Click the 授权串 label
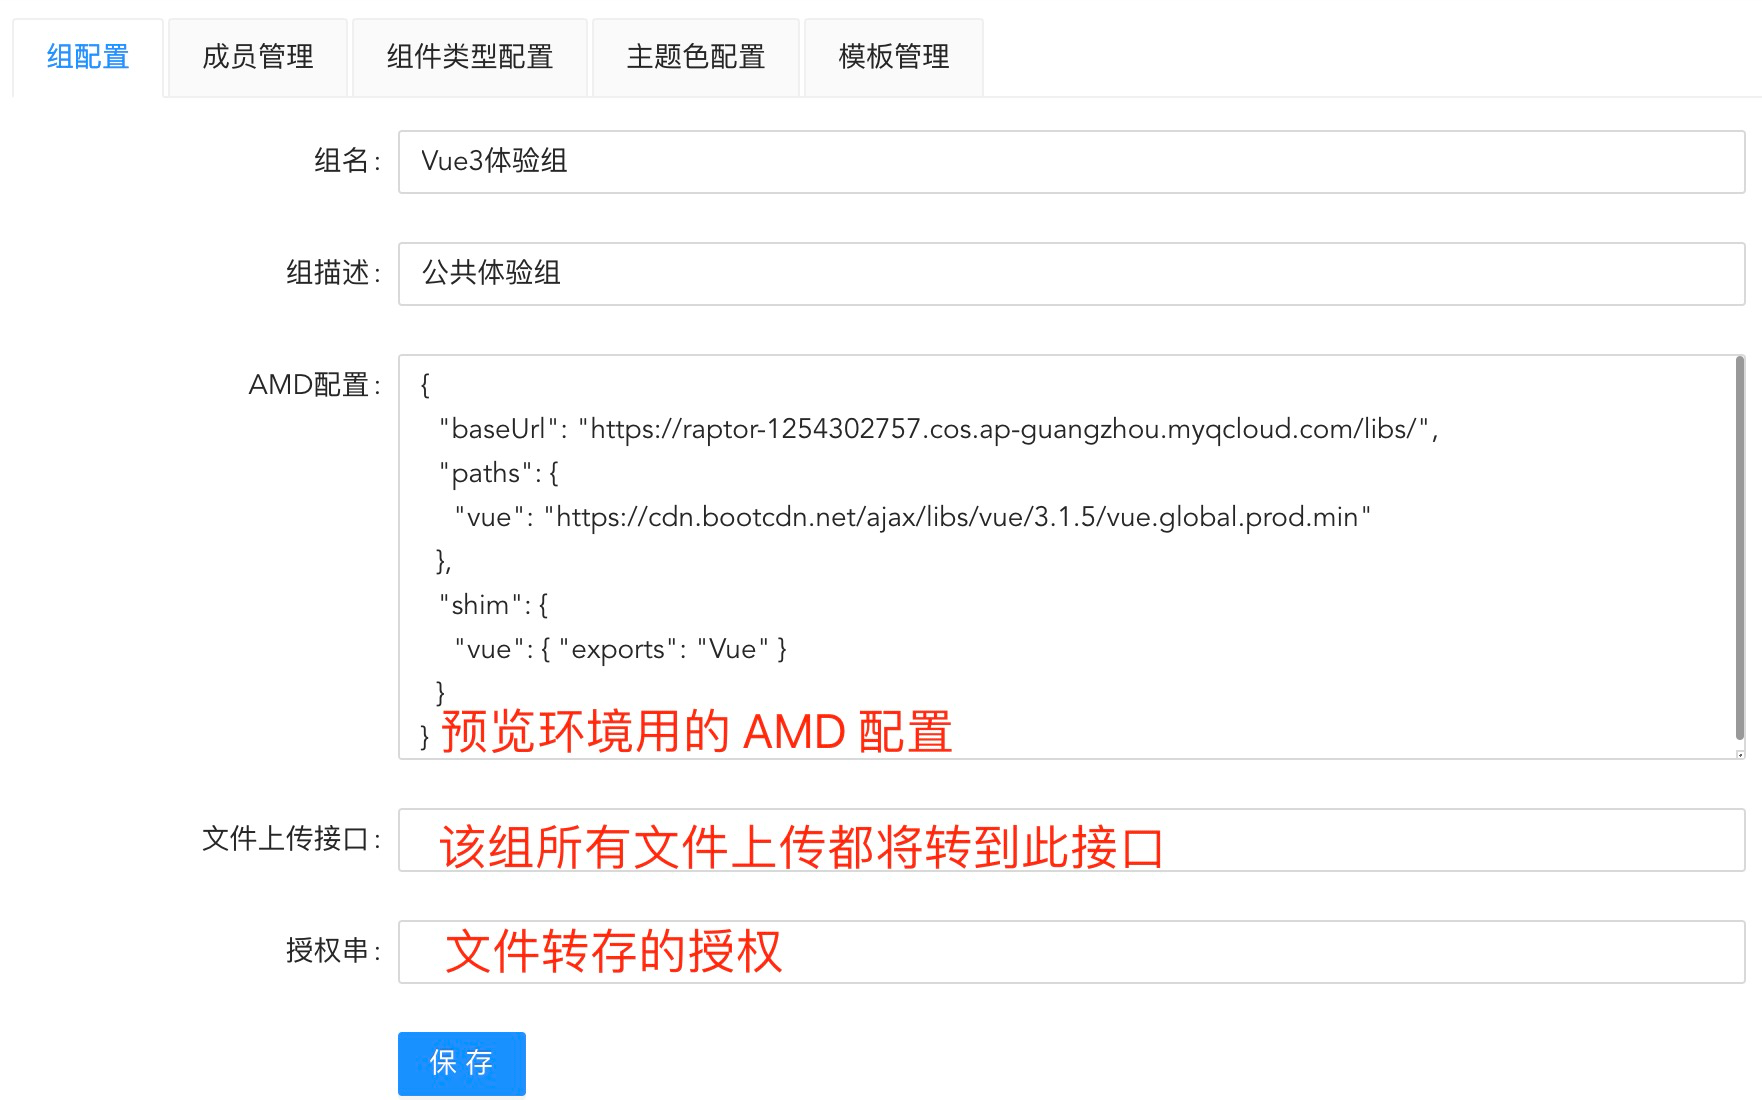The image size is (1762, 1100). (x=333, y=951)
